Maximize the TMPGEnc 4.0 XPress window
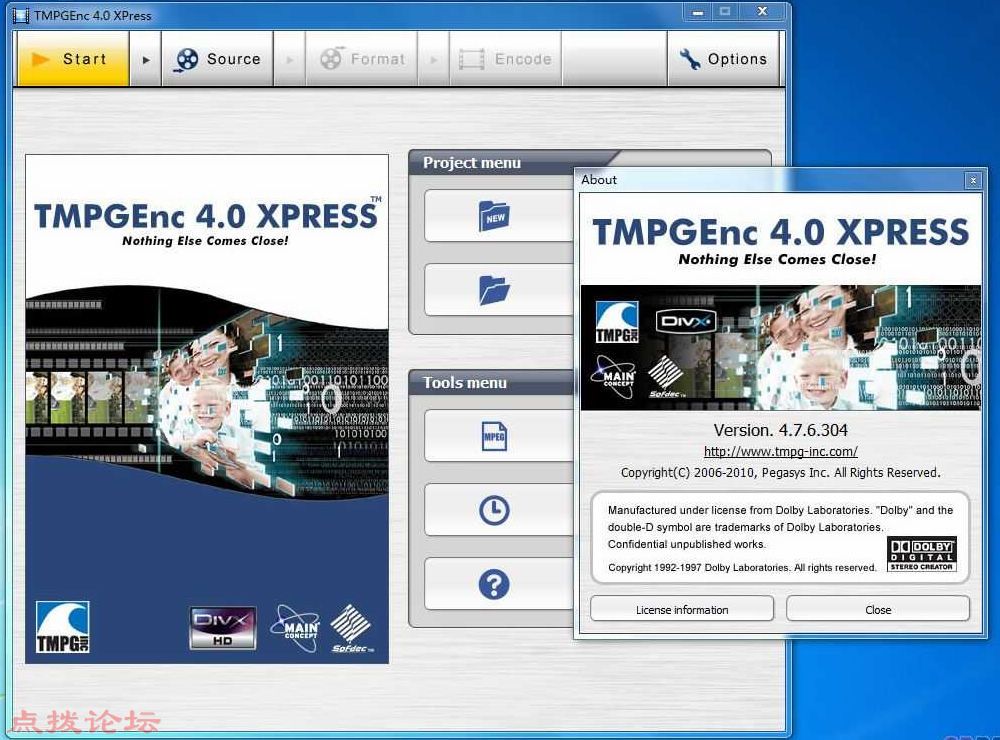The image size is (1000, 740). [725, 11]
